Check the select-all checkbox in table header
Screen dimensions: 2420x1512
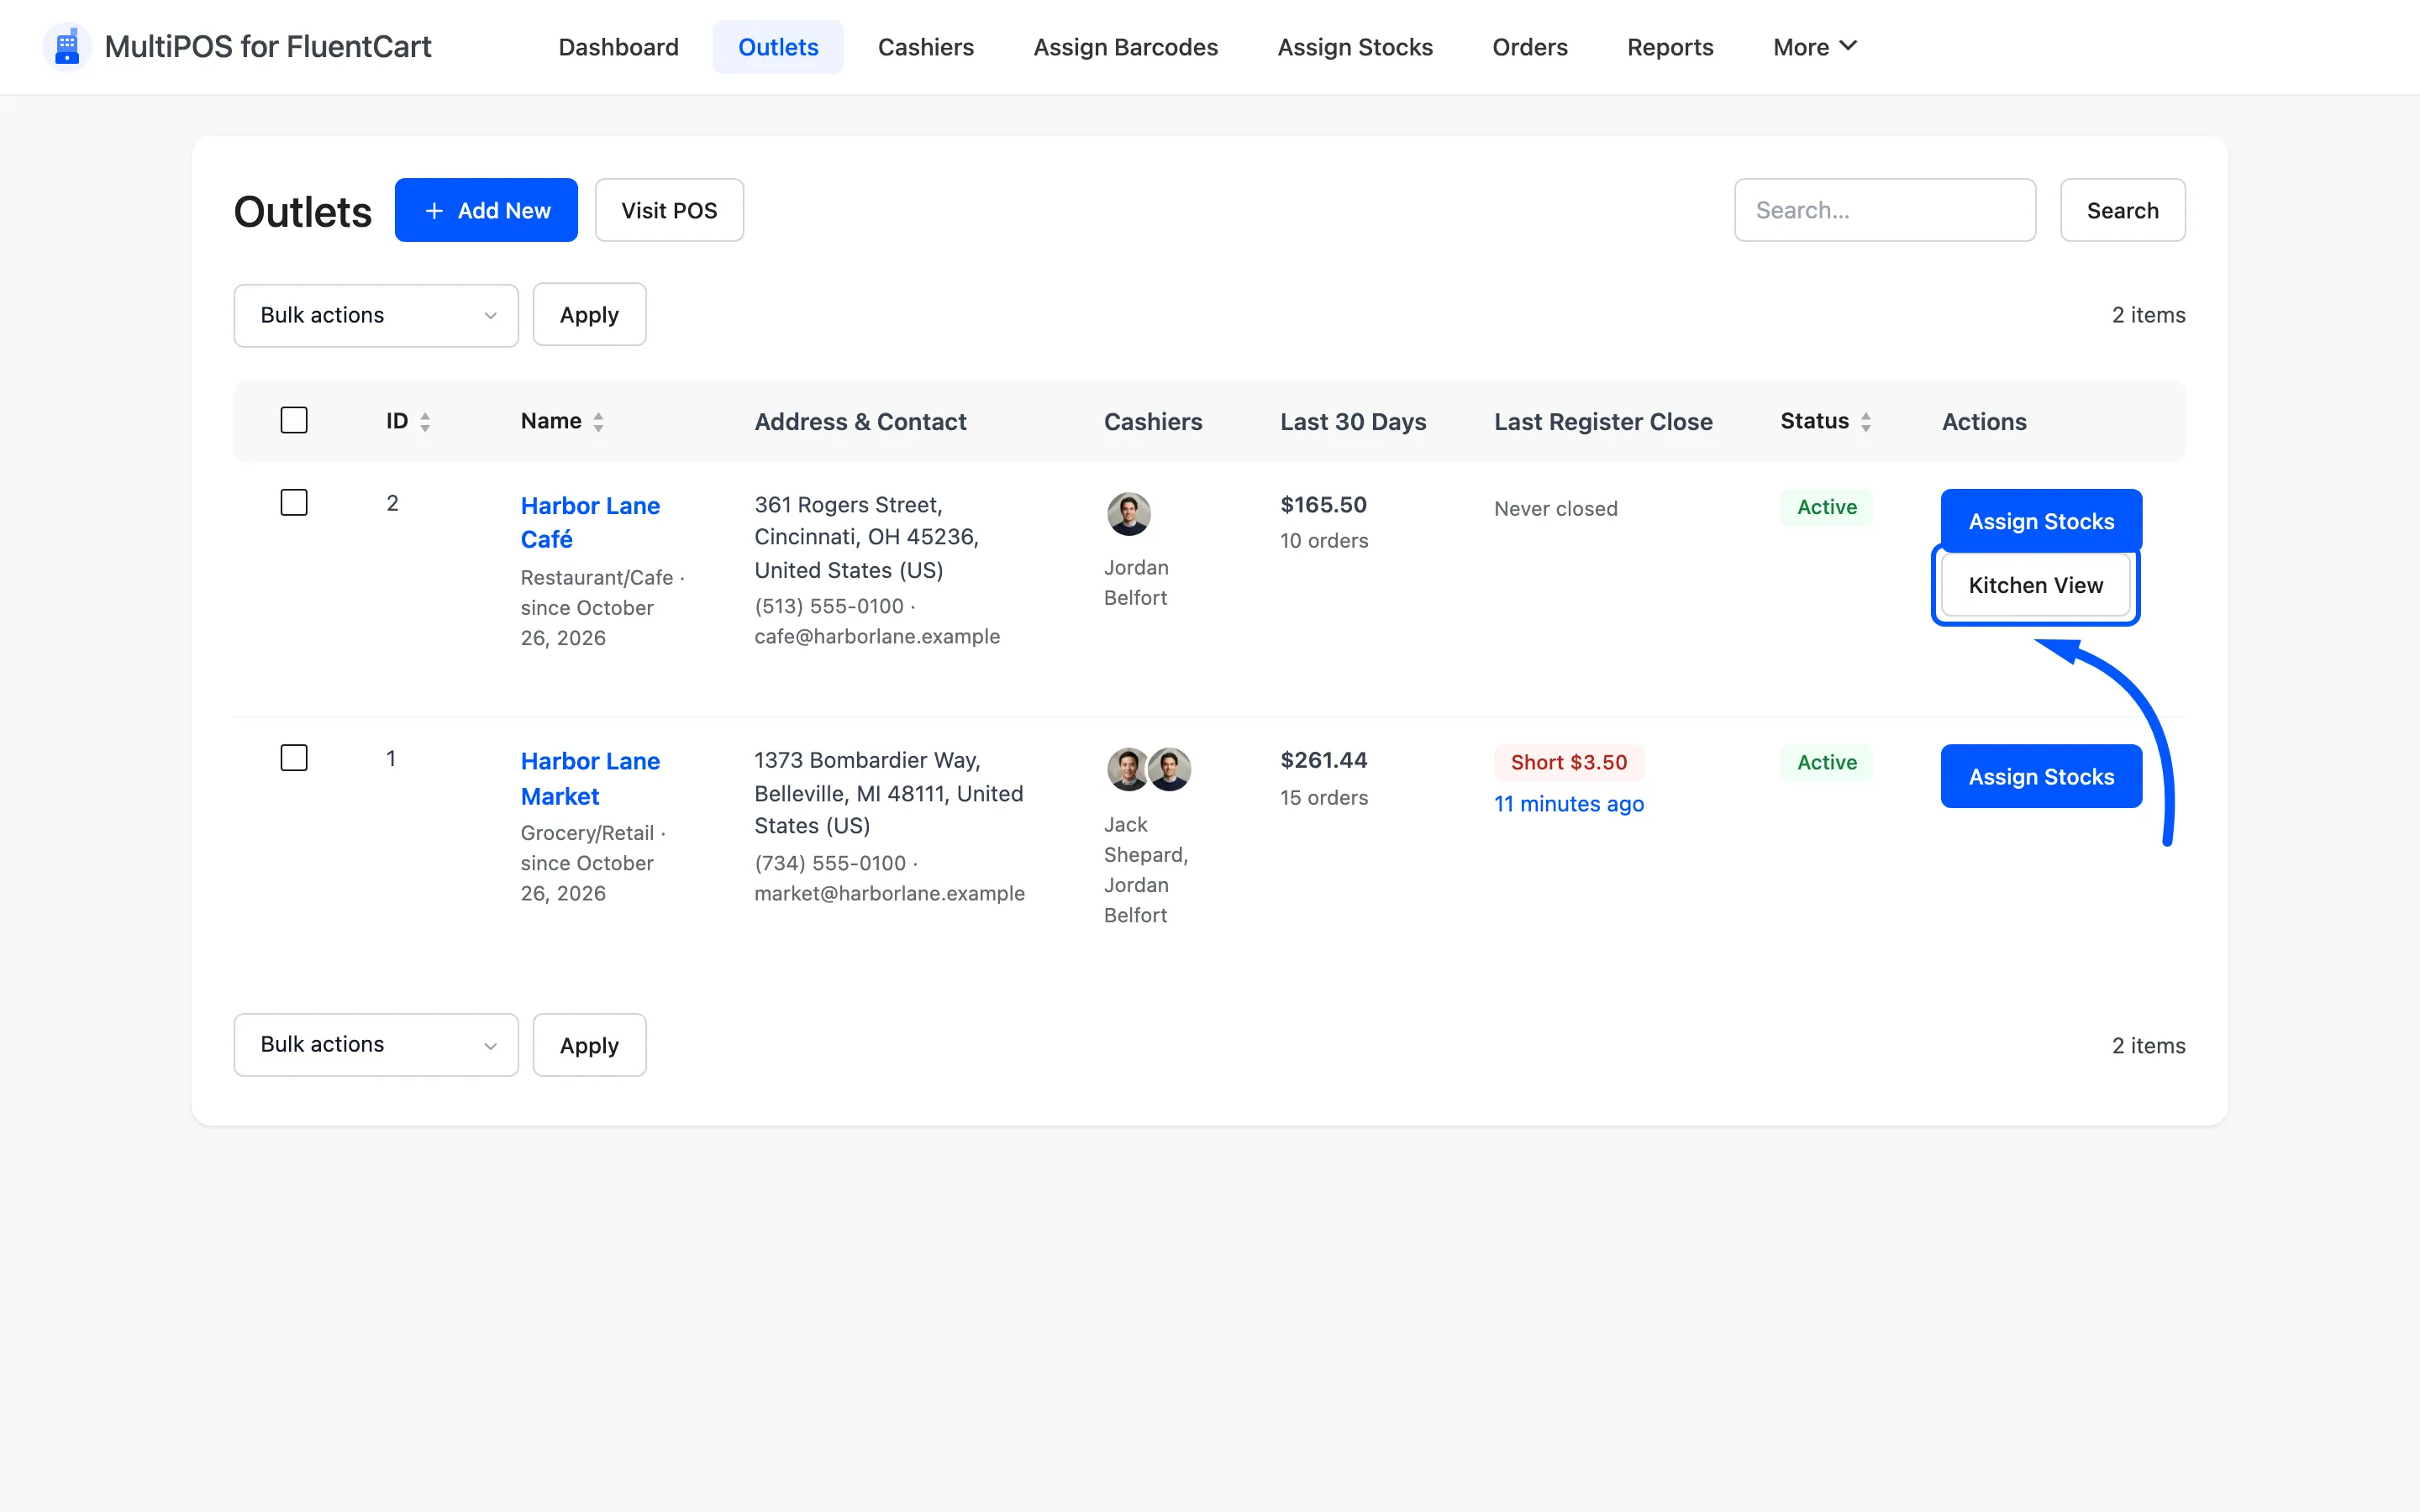pos(294,420)
